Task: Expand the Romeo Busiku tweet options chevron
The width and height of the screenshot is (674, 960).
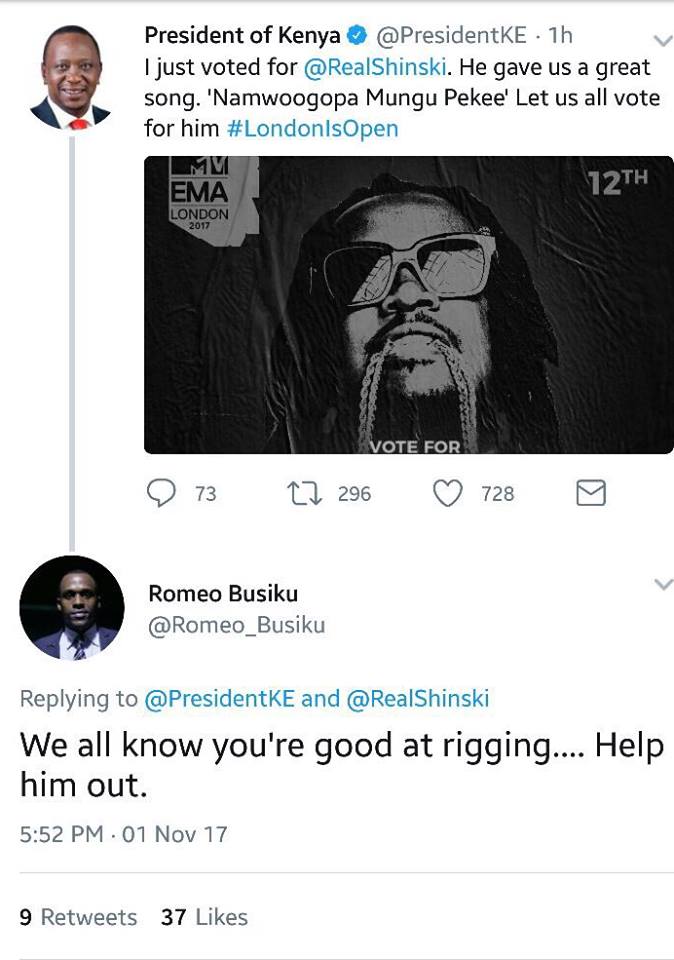Action: click(663, 584)
